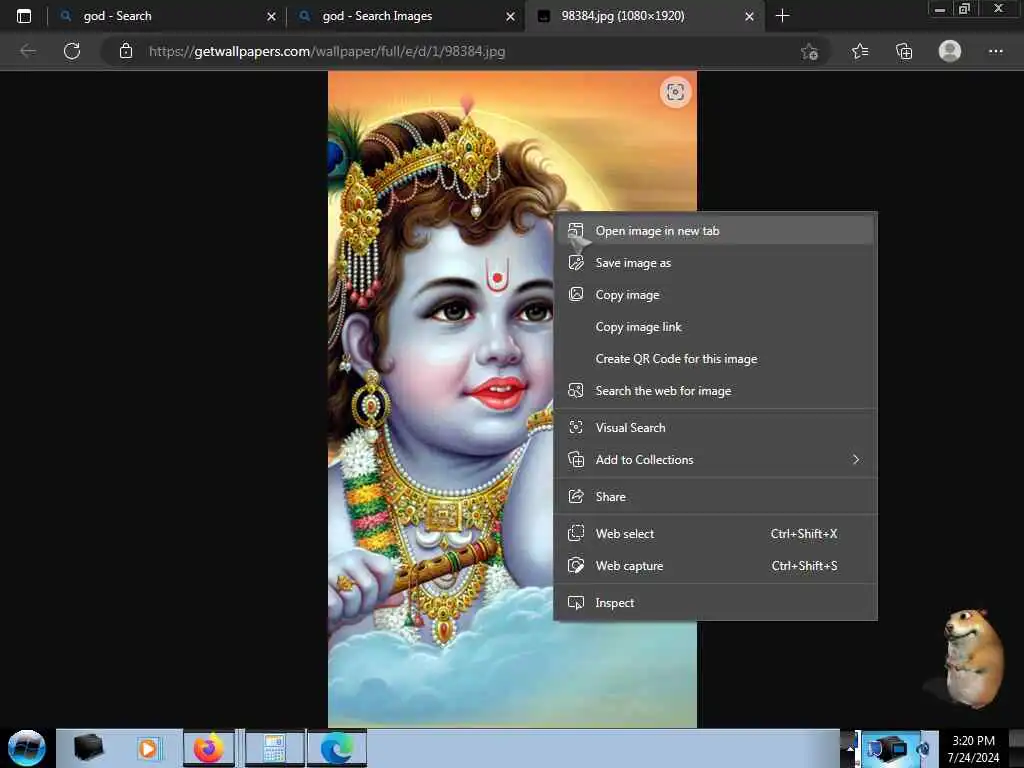
Task: Add this page to favorites star-plus icon
Action: [x=810, y=52]
